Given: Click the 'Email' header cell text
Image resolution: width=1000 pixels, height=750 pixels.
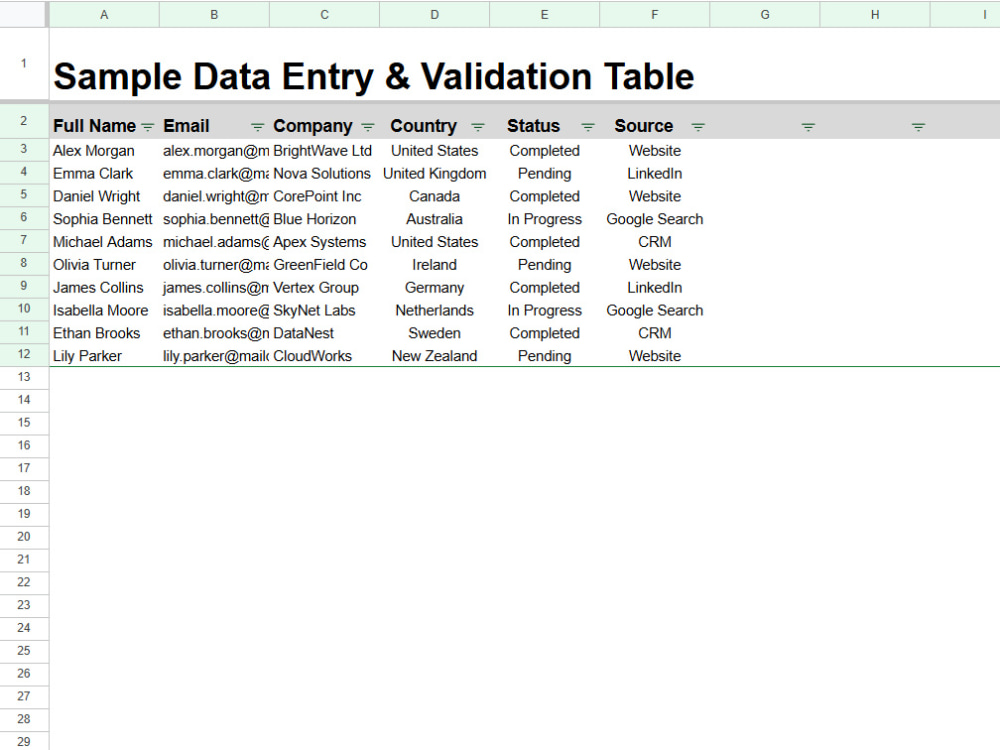Looking at the screenshot, I should pyautogui.click(x=186, y=126).
